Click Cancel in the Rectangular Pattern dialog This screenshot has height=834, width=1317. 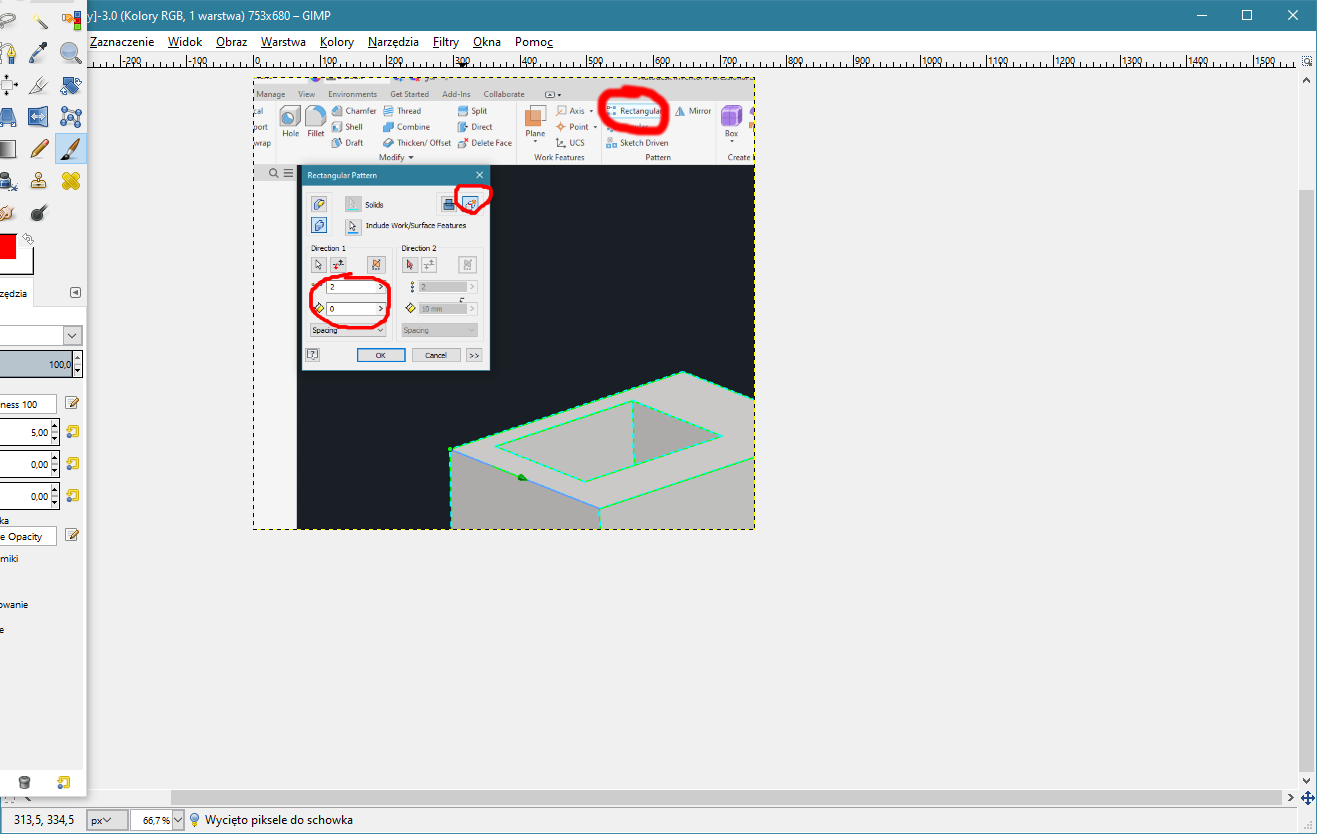pos(436,355)
